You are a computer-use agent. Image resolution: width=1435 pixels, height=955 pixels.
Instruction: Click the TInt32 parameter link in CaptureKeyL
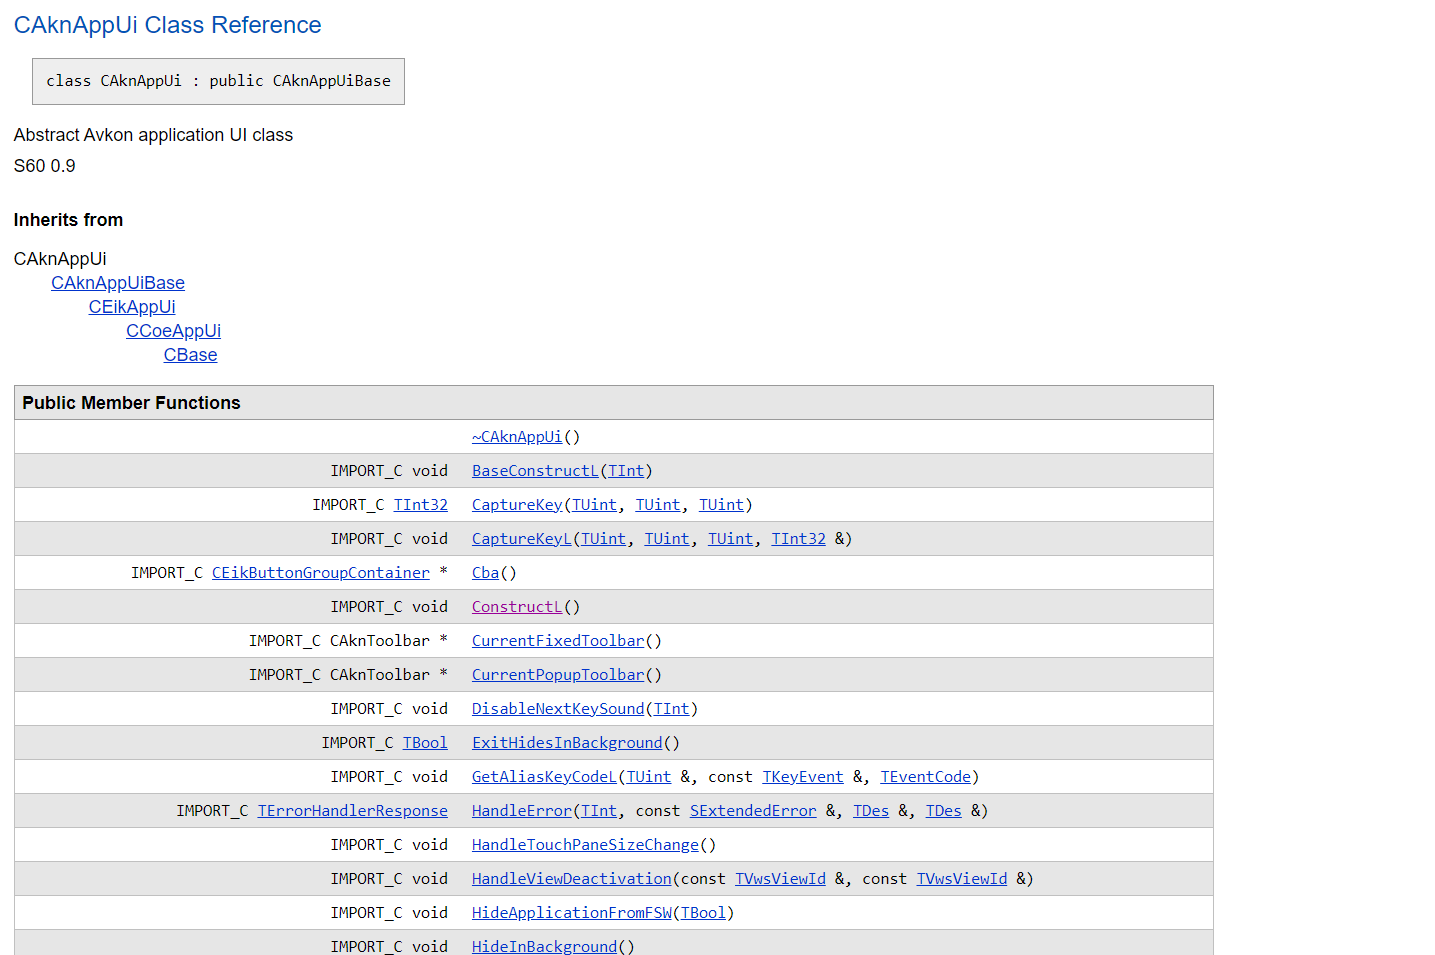click(x=798, y=539)
